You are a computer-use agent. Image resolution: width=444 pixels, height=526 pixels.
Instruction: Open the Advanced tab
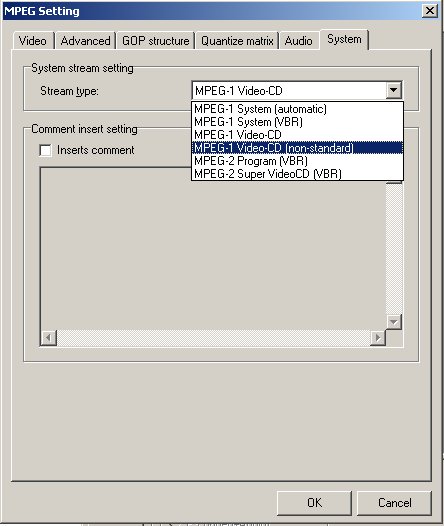[x=86, y=41]
